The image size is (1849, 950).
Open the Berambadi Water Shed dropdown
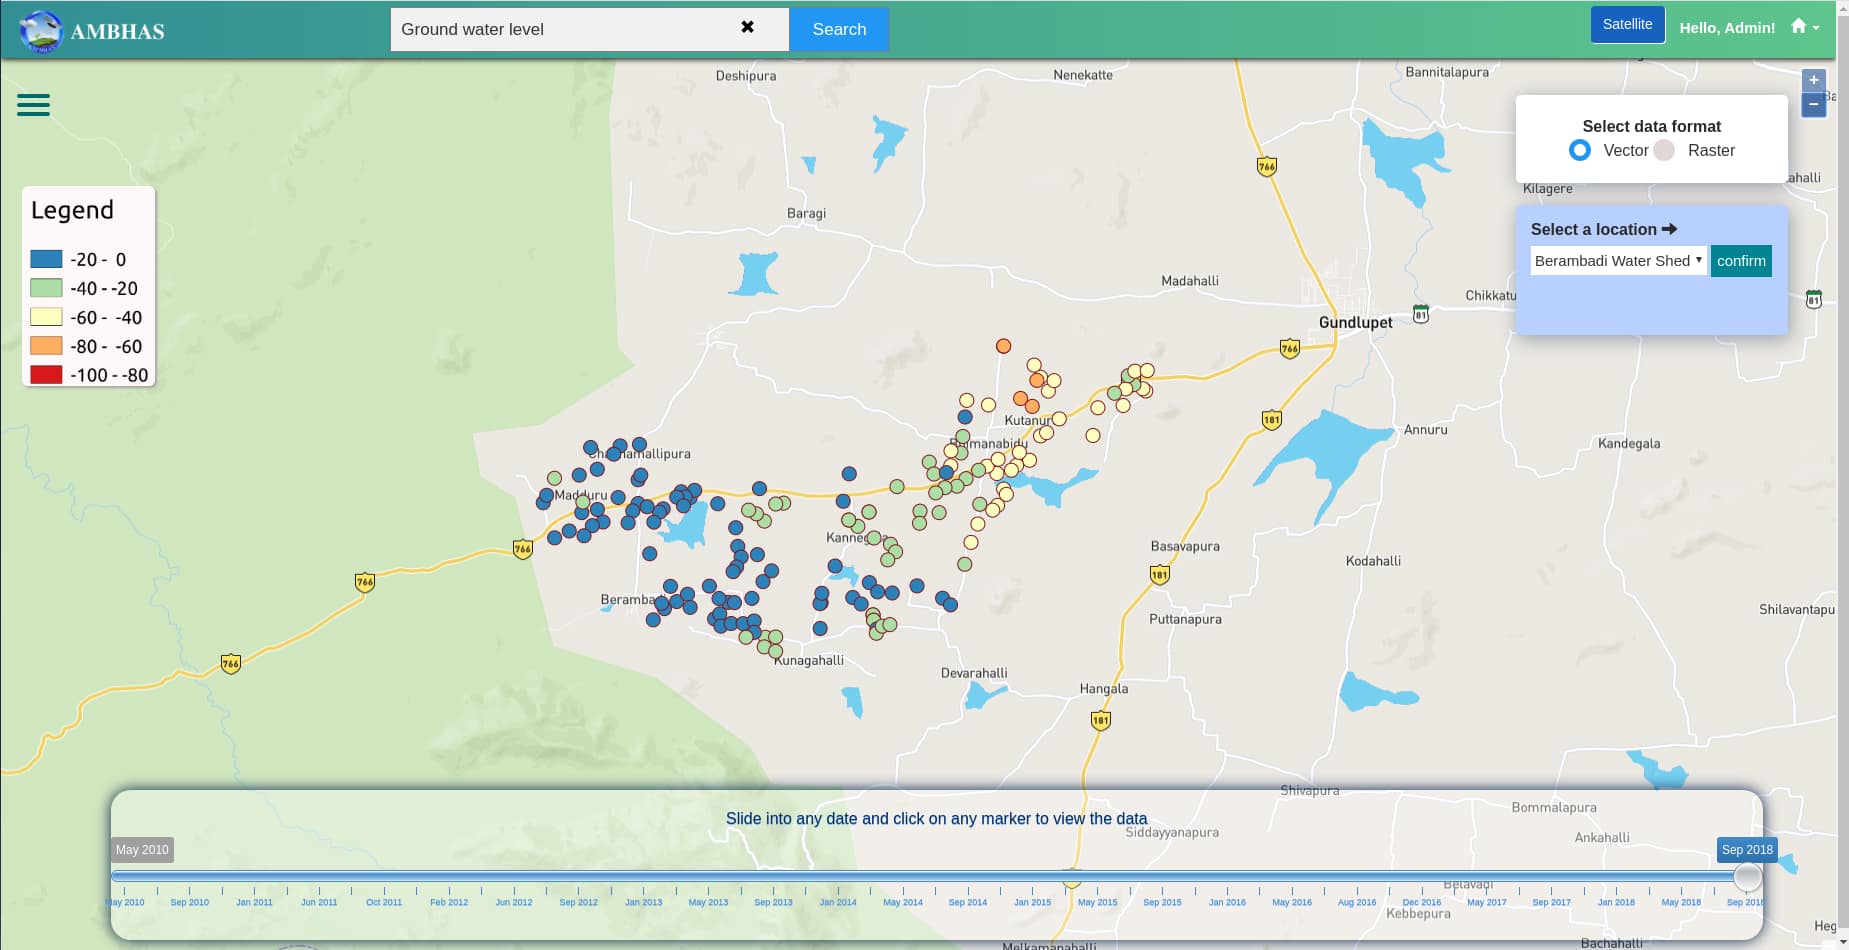tap(1618, 261)
